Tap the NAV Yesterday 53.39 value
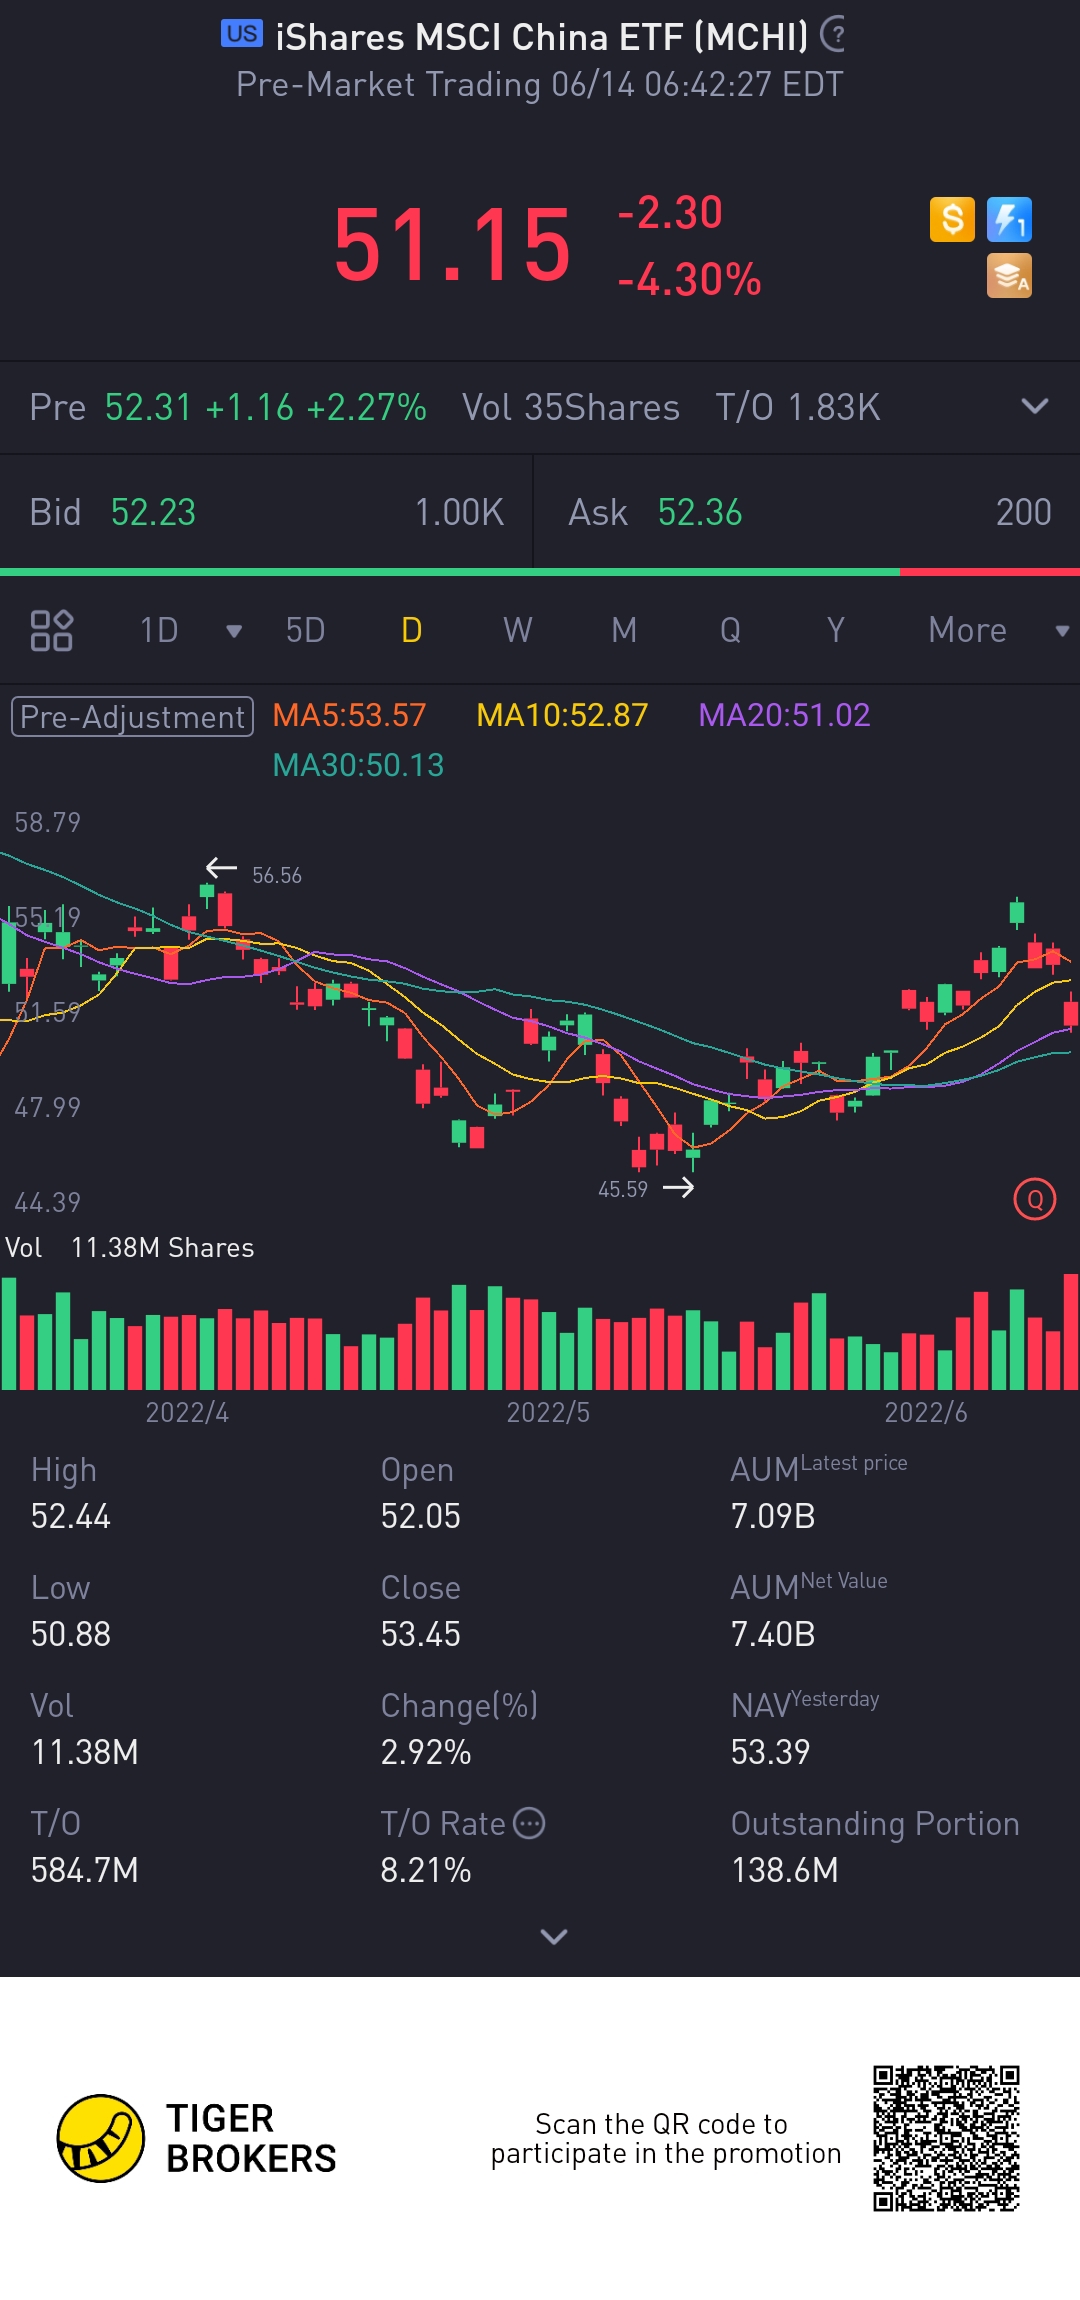The image size is (1080, 2300). (805, 1729)
